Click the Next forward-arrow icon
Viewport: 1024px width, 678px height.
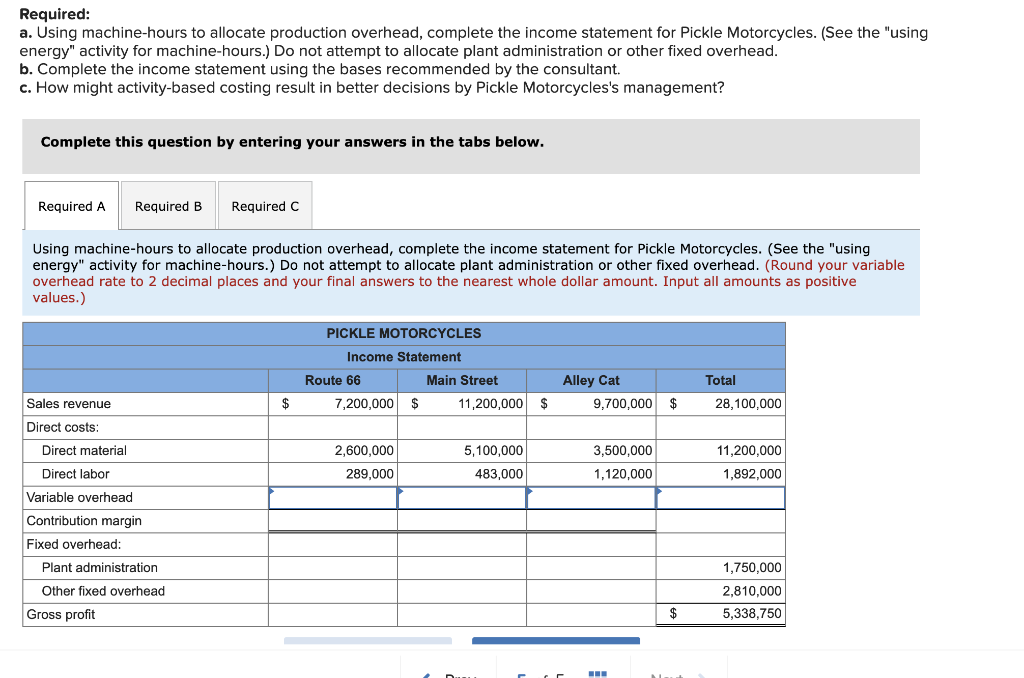[x=700, y=676]
